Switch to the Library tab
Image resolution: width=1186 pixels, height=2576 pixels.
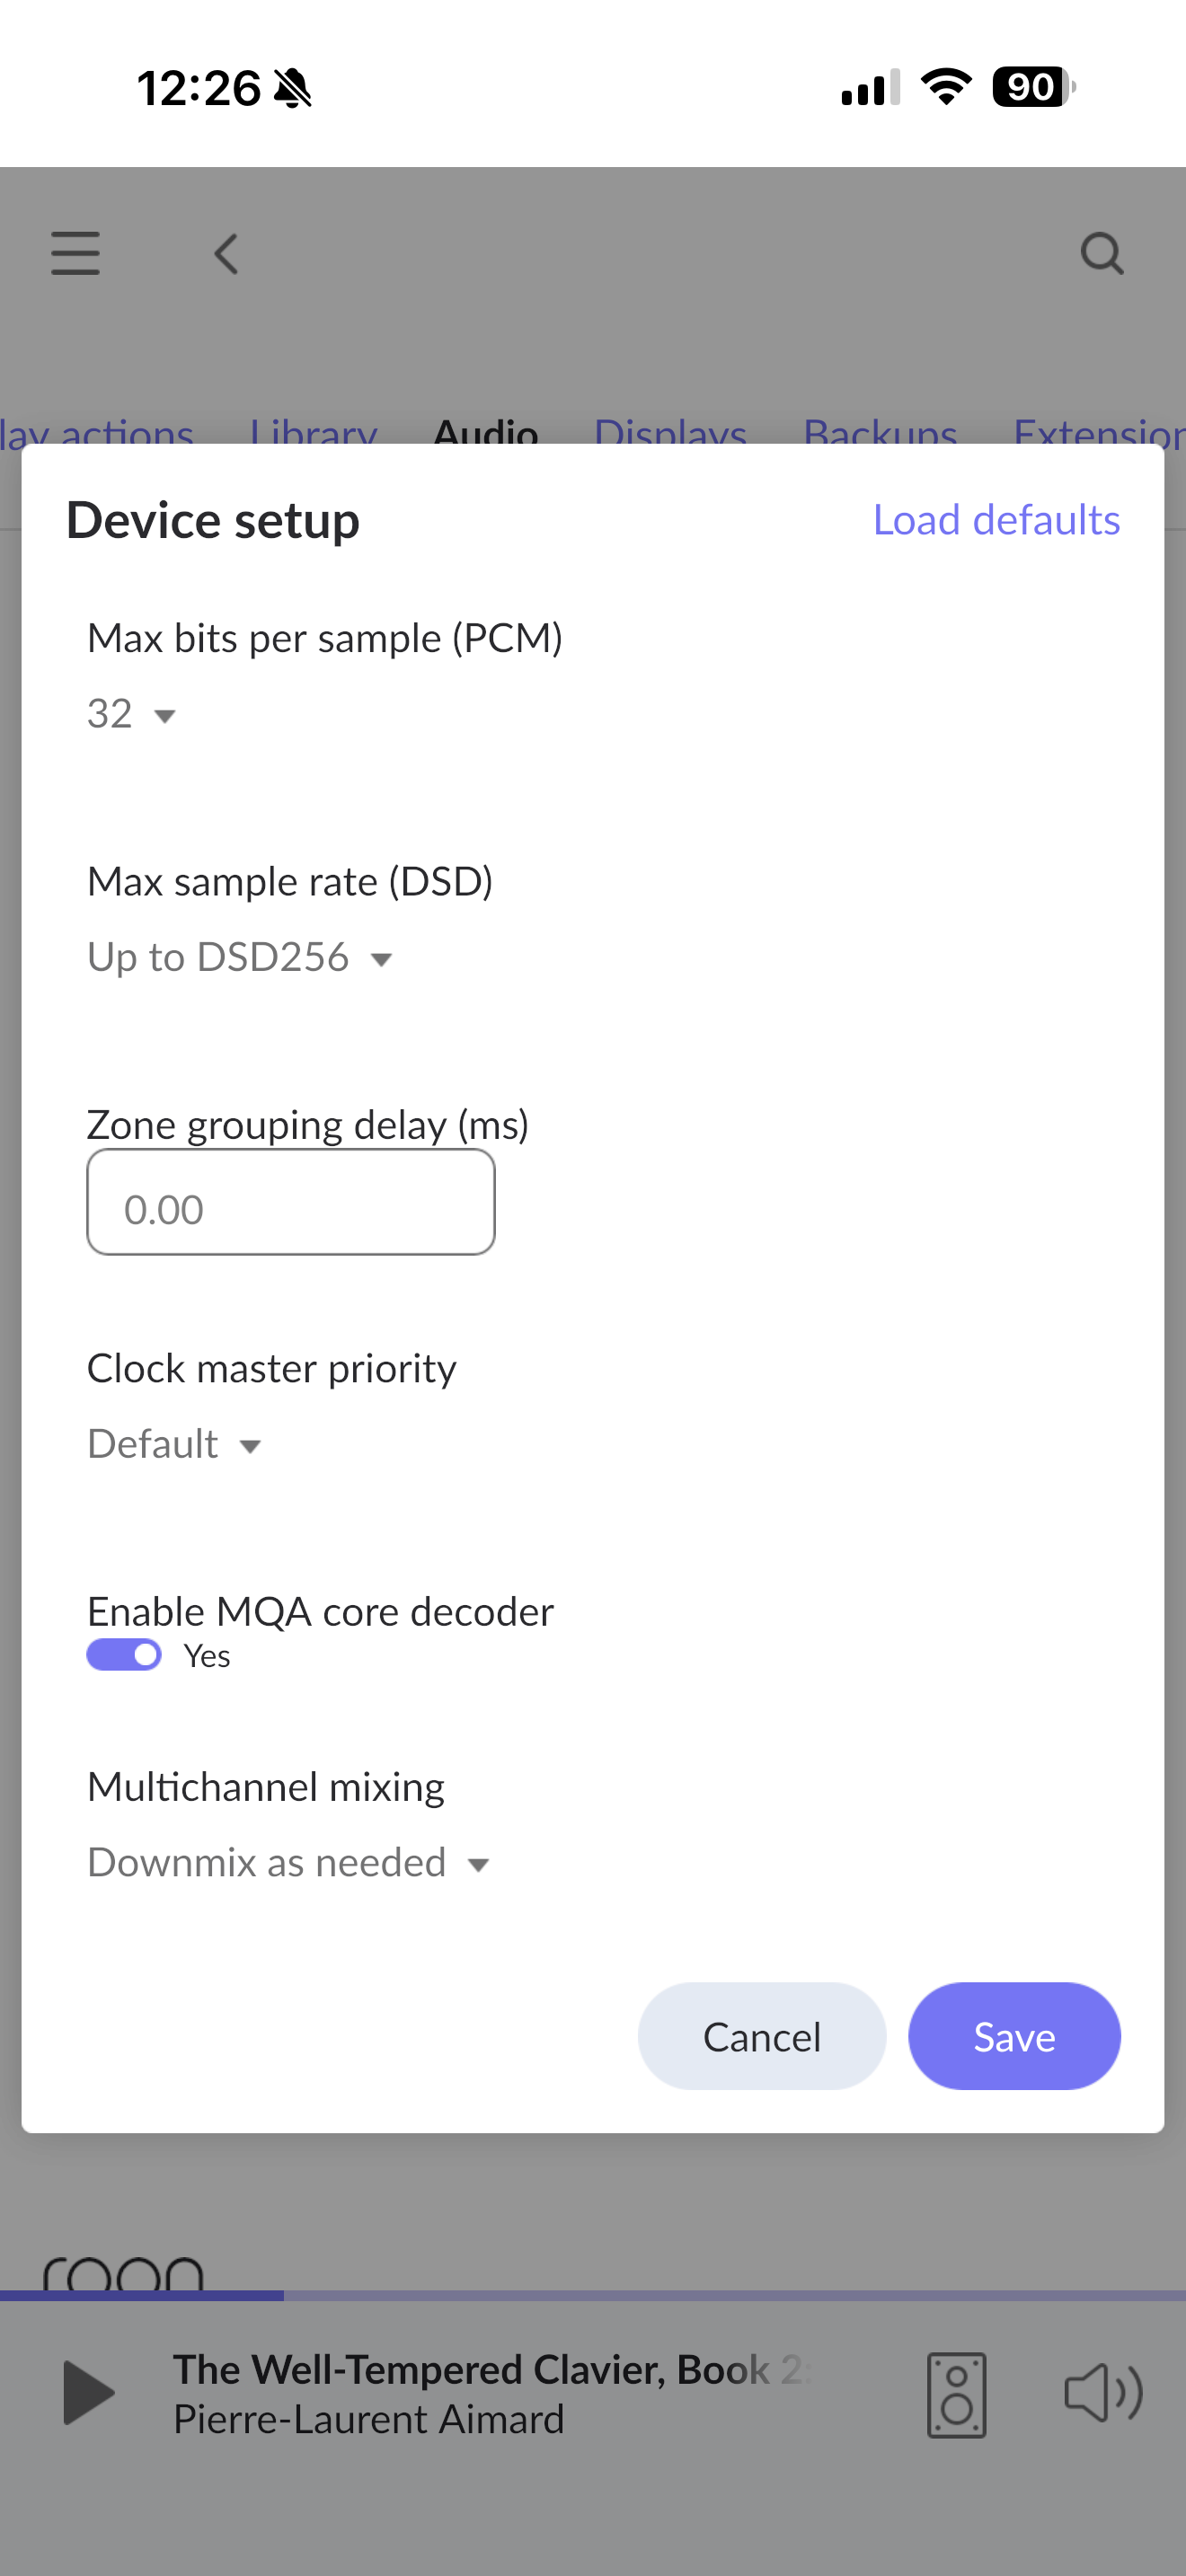313,432
